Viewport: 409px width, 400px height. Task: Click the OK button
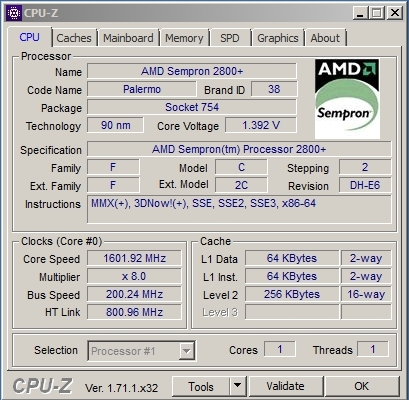point(362,386)
